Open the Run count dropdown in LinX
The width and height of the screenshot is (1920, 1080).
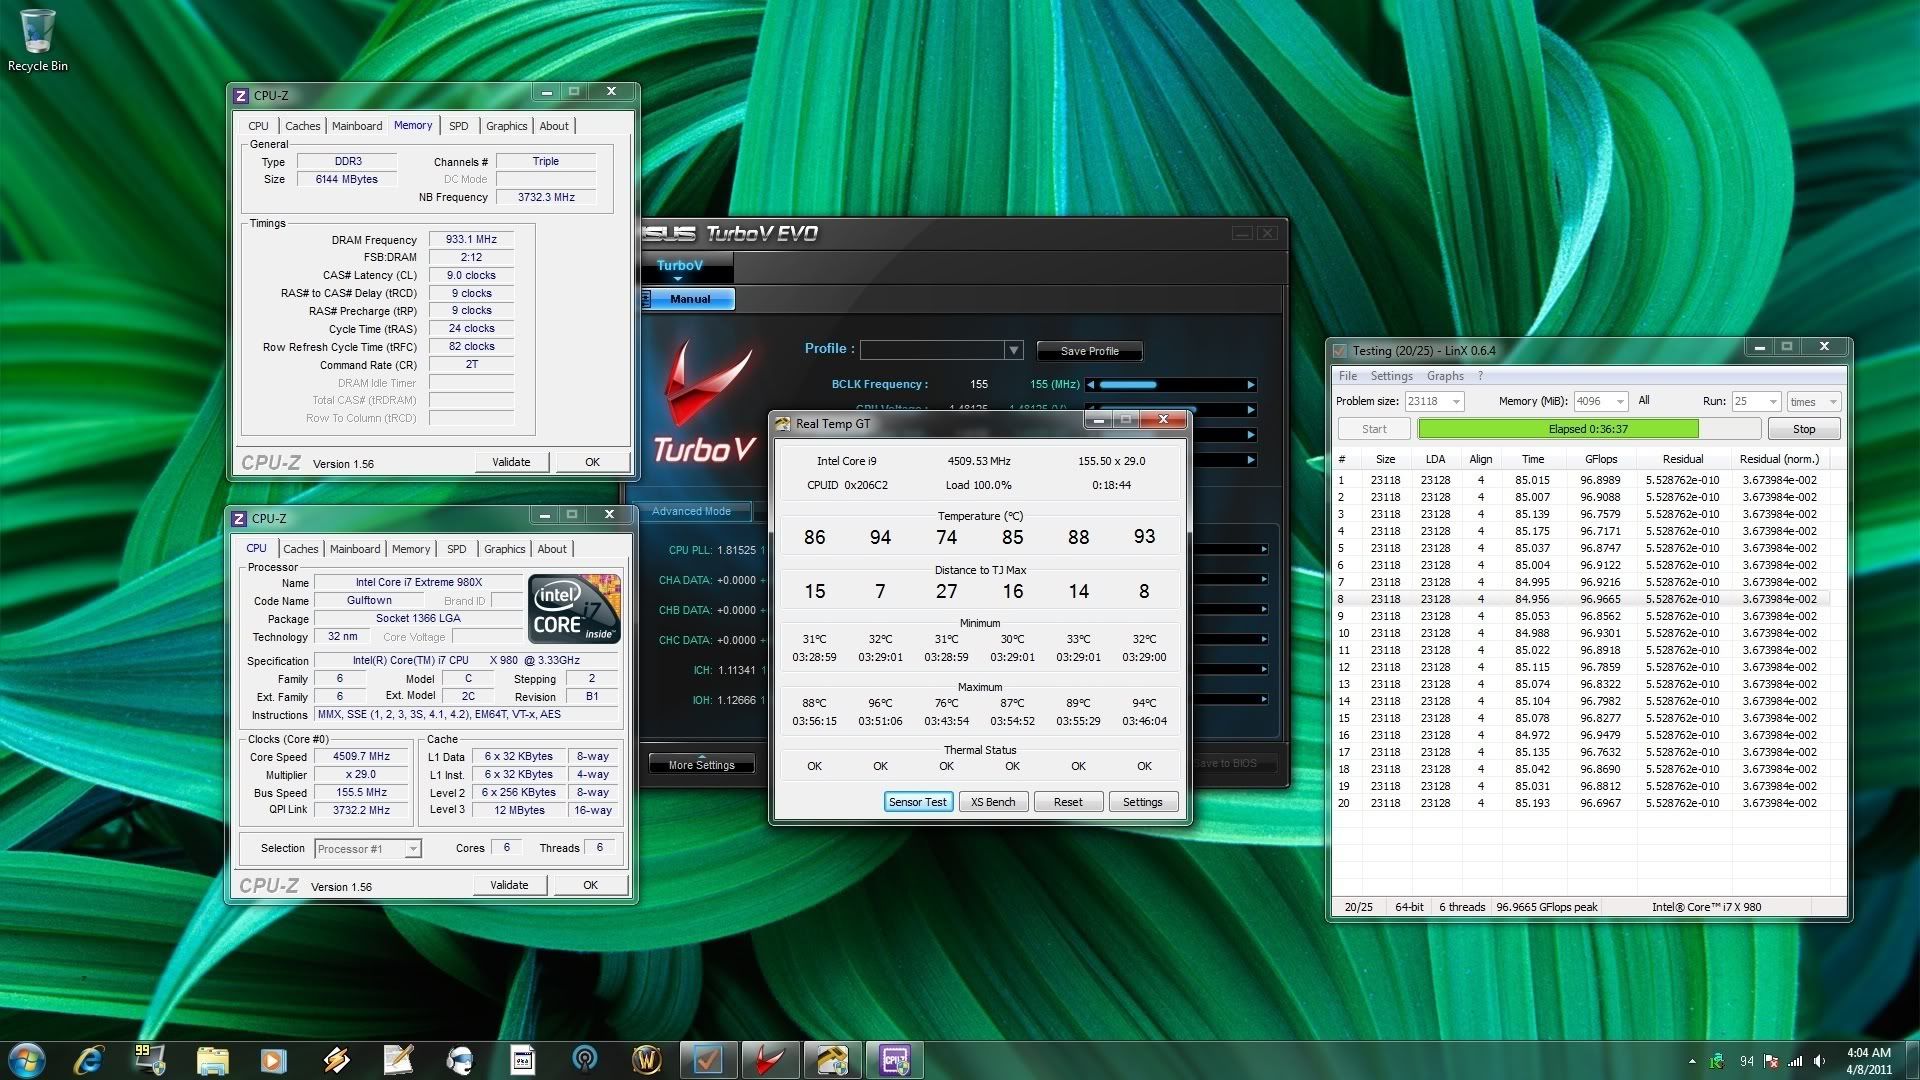tap(1773, 402)
